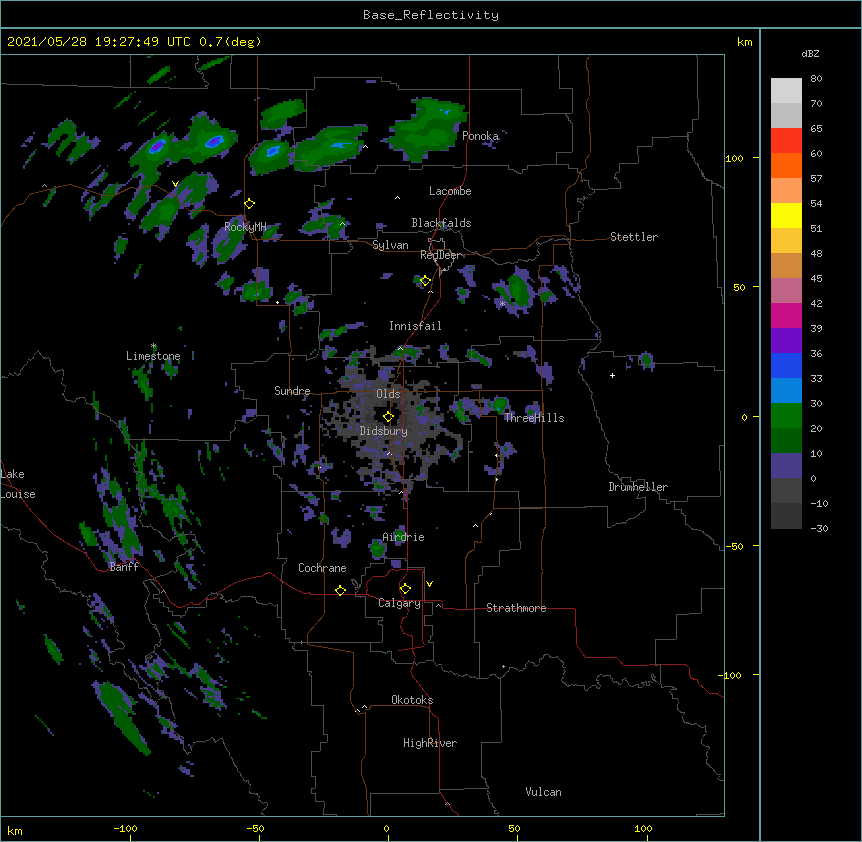Select the RockyMH label
The width and height of the screenshot is (862, 842).
pos(245,227)
